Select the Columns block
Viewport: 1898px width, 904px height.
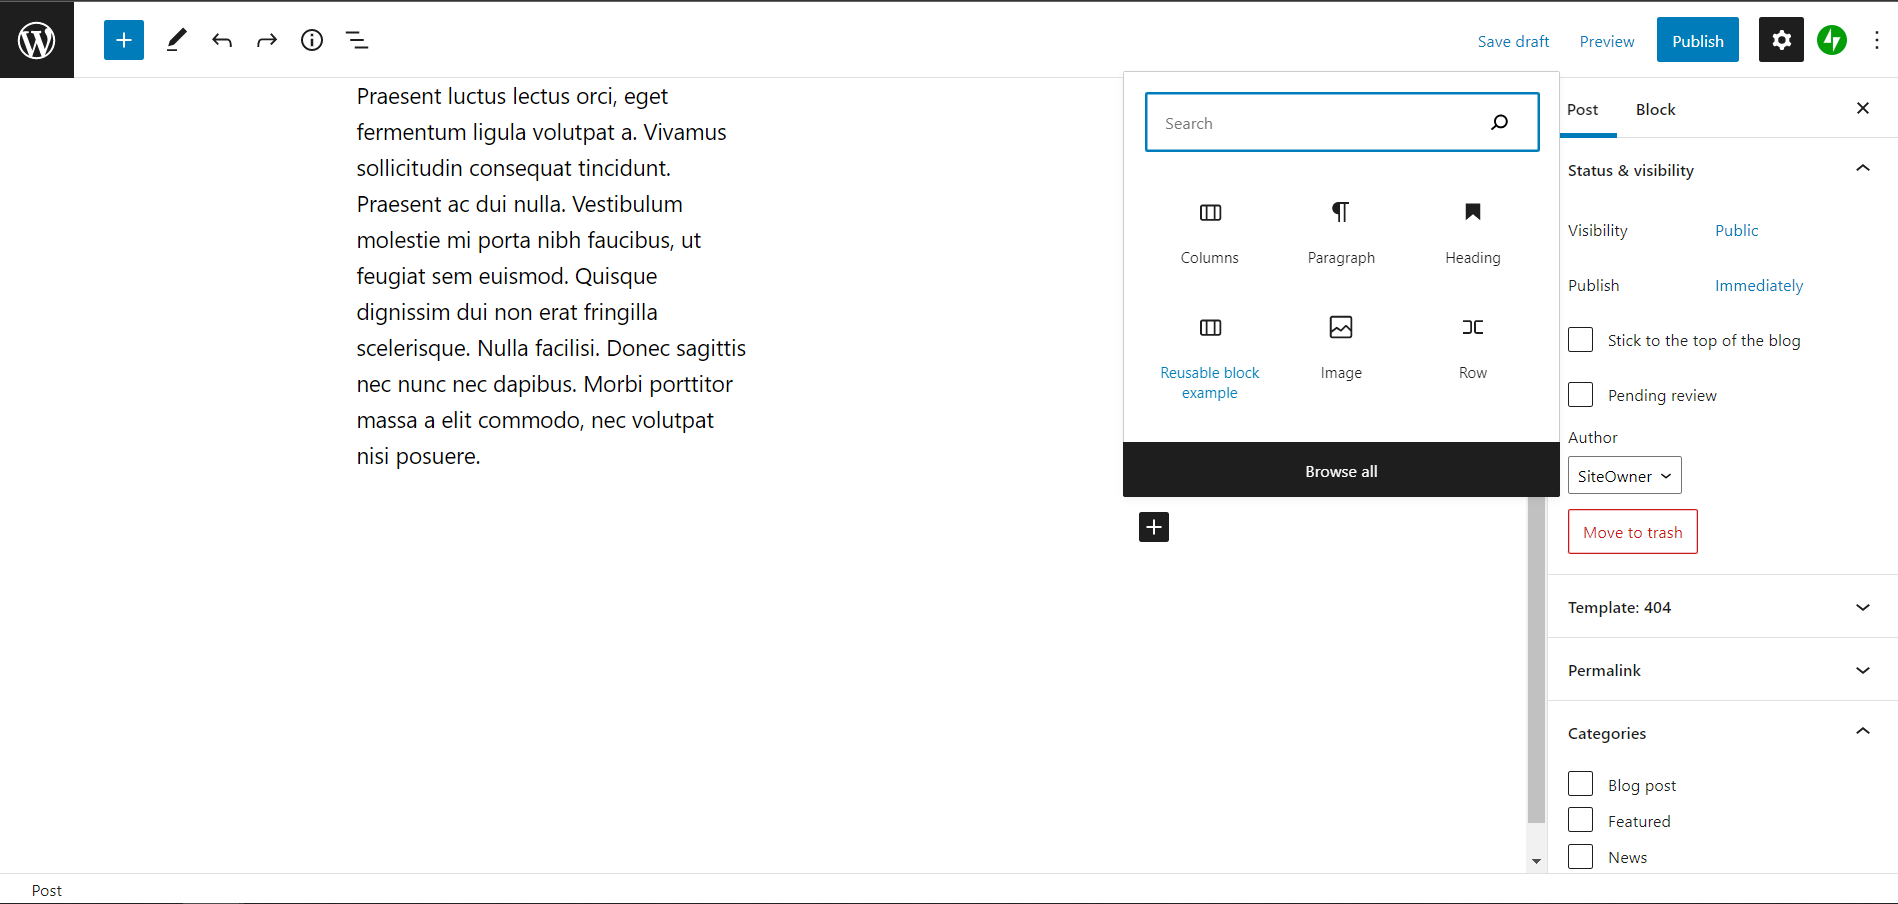tap(1209, 232)
